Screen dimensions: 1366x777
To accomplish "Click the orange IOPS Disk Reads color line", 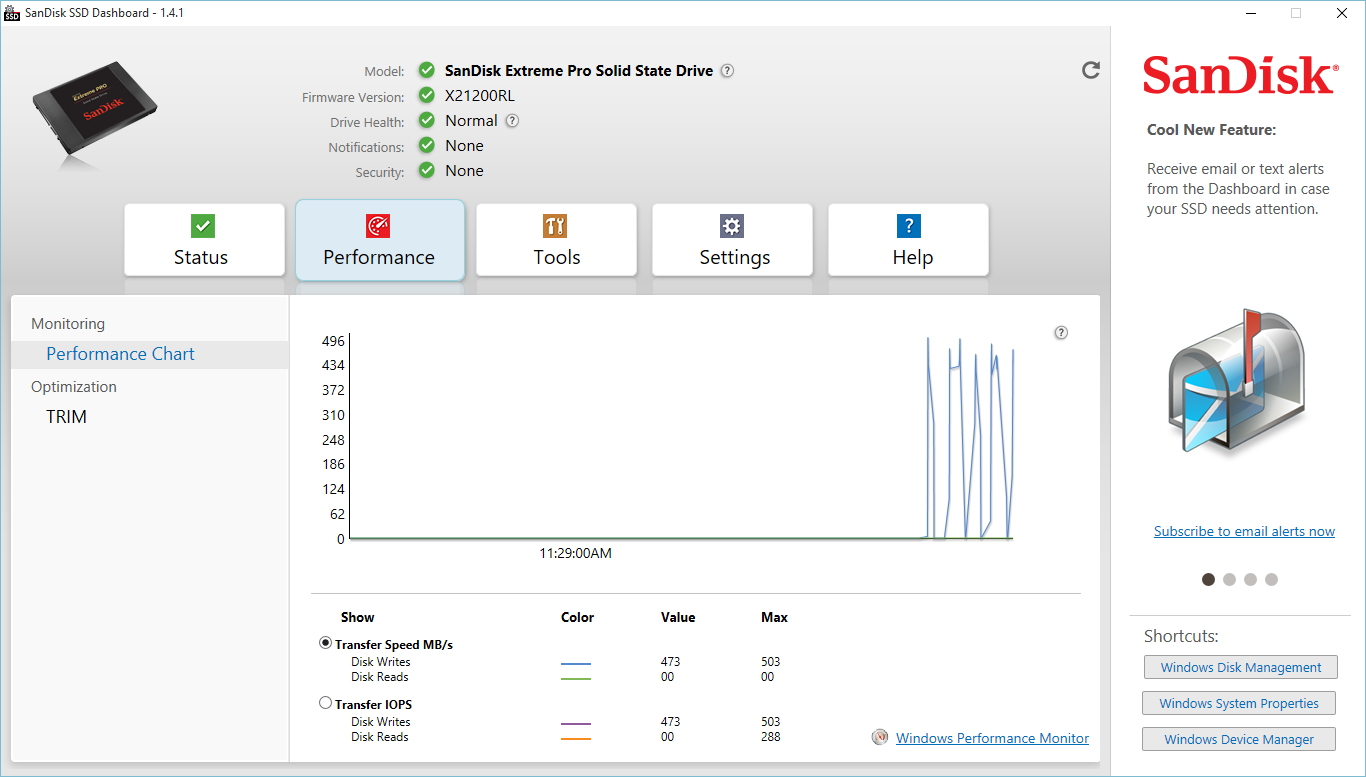I will (576, 738).
